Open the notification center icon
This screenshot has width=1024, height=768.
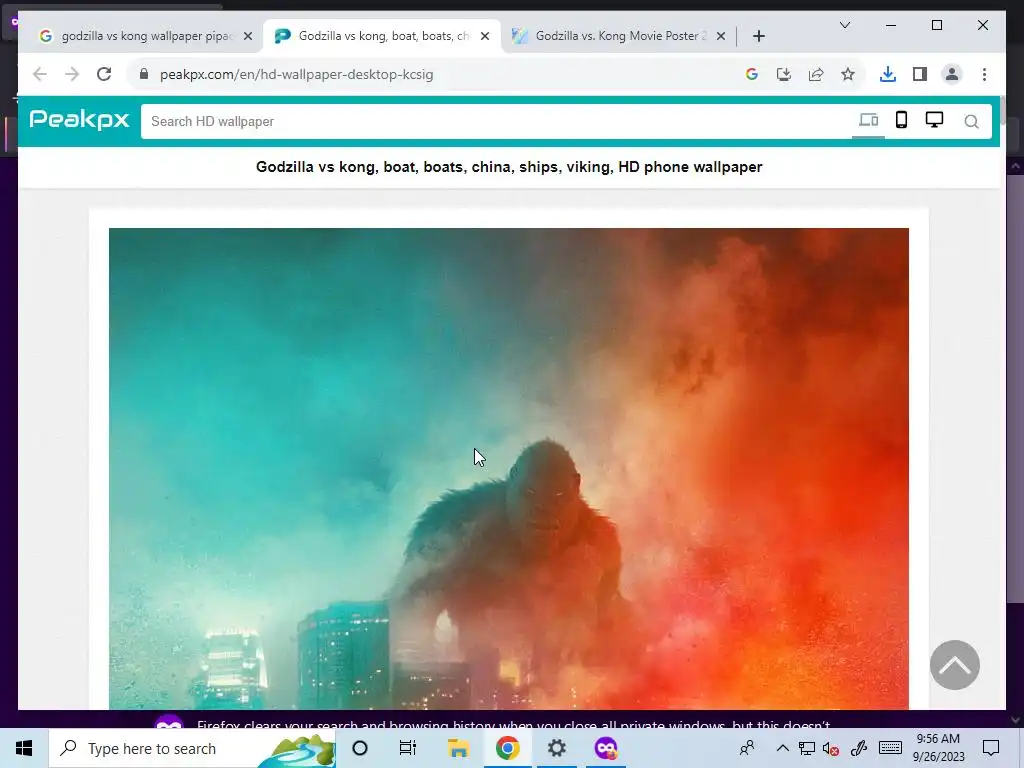(991, 748)
